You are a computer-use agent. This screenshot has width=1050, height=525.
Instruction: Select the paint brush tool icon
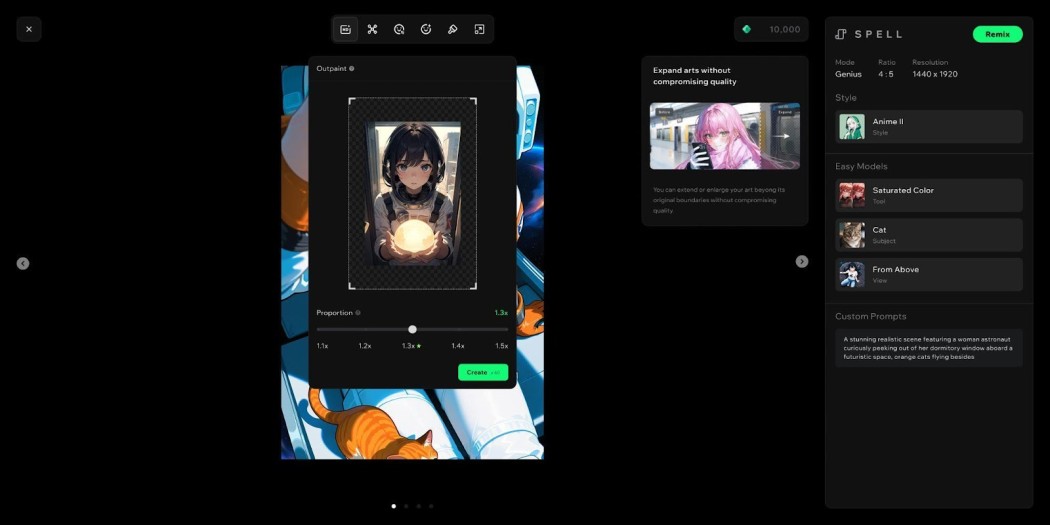tap(453, 29)
